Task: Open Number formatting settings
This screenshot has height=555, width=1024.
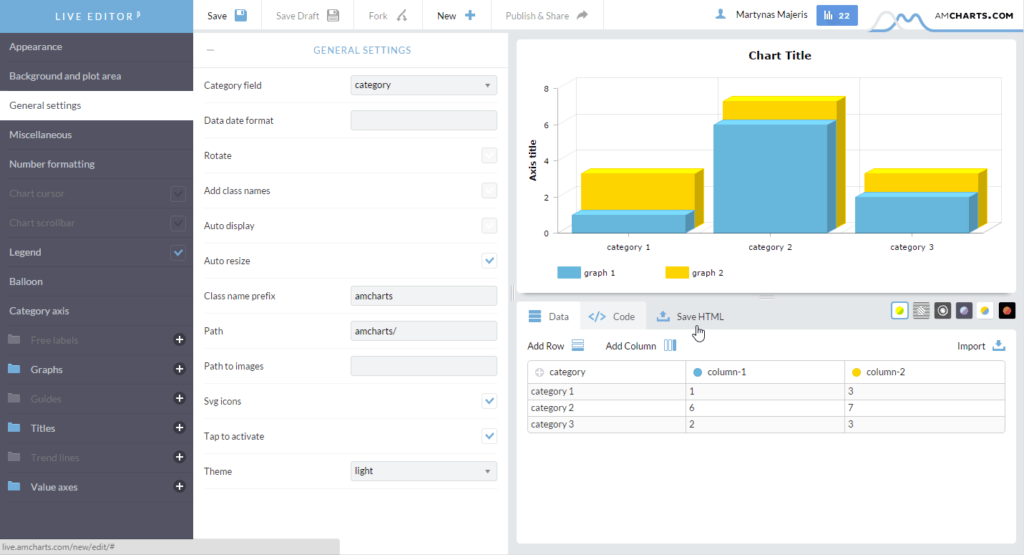Action: click(97, 164)
